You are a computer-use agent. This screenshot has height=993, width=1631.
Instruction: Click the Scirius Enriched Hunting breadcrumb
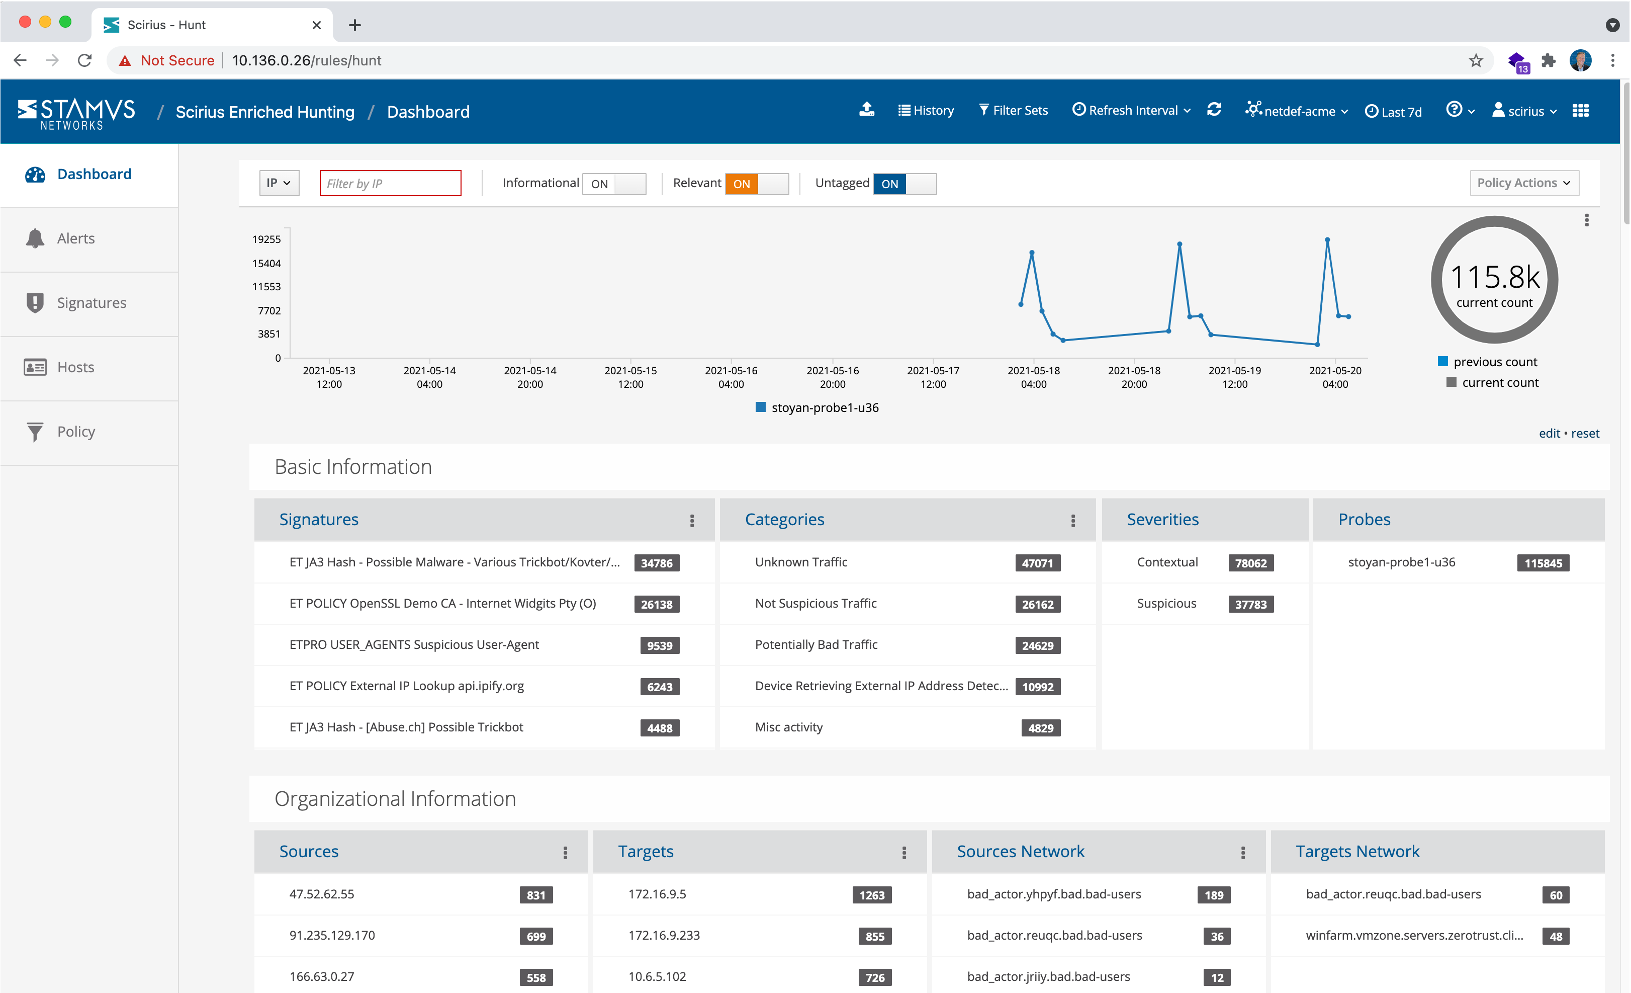pyautogui.click(x=265, y=112)
